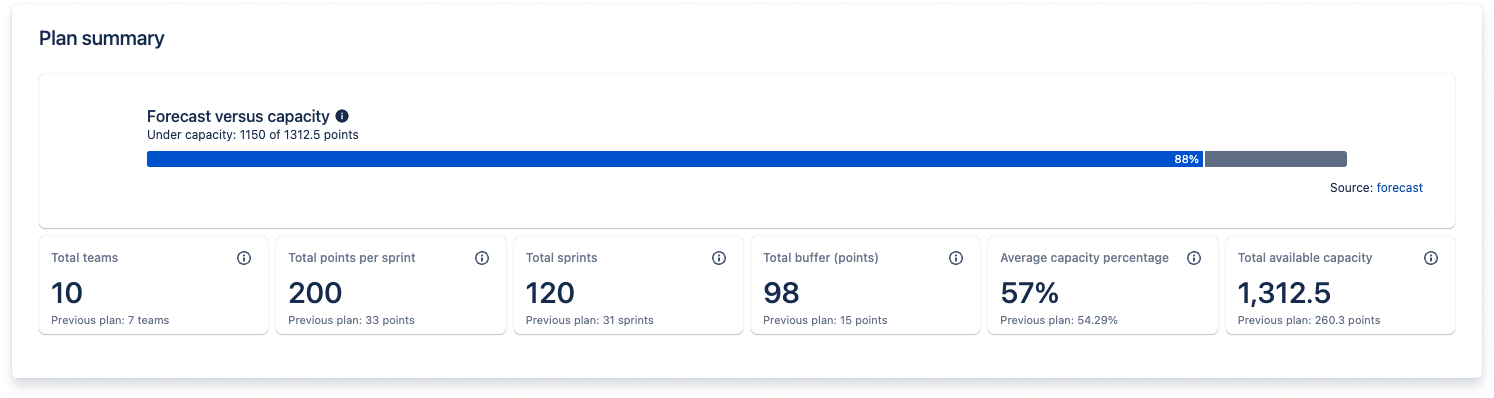This screenshot has height=398, width=1494.
Task: Click the Plan summary heading
Action: pos(102,39)
